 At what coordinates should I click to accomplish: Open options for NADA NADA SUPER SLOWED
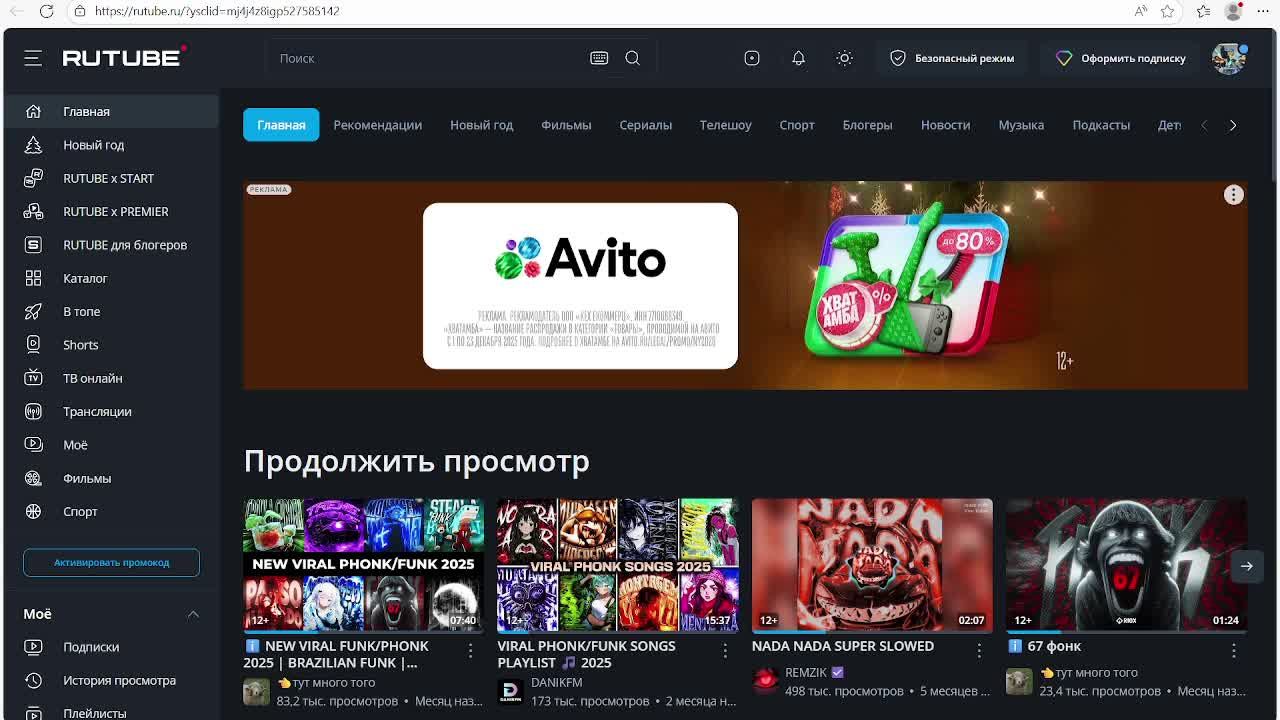click(x=979, y=651)
